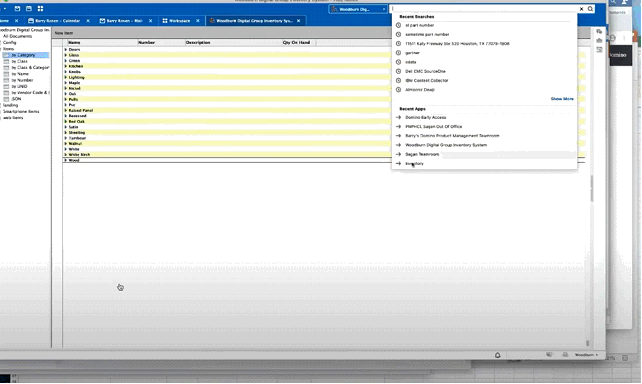
Task: Open recent app 'Woodburn Digital Group Inventory System'
Action: (x=446, y=145)
